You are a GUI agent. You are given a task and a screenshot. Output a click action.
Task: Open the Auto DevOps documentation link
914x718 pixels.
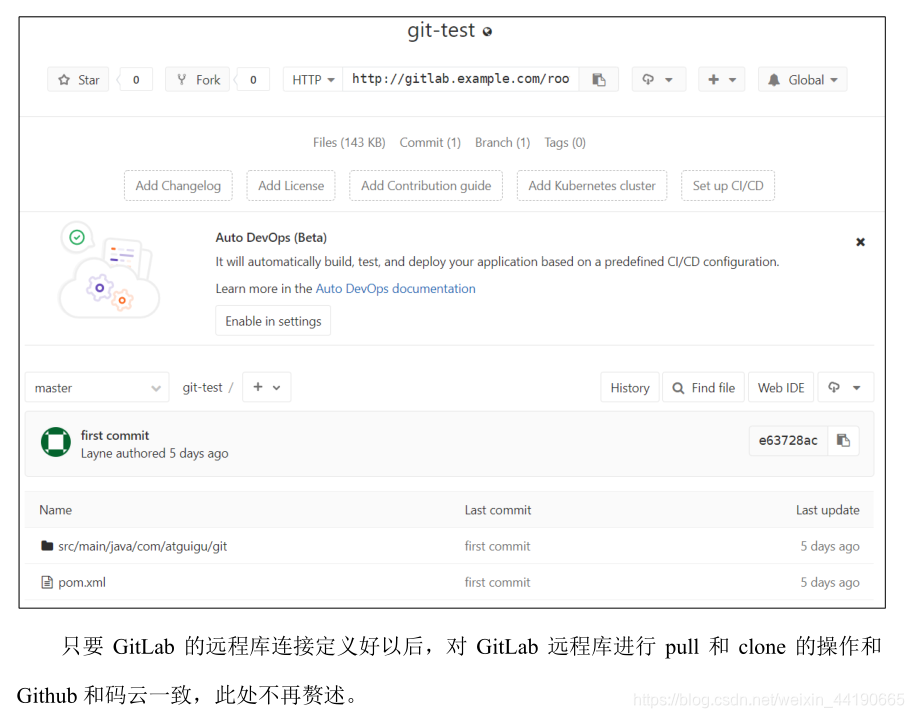point(395,288)
